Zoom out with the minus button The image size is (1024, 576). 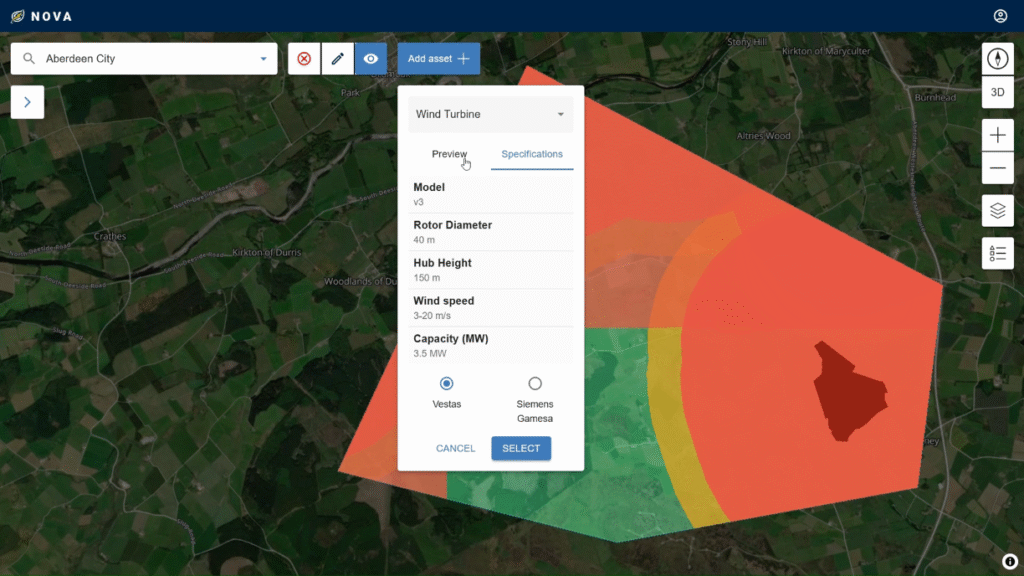point(997,168)
